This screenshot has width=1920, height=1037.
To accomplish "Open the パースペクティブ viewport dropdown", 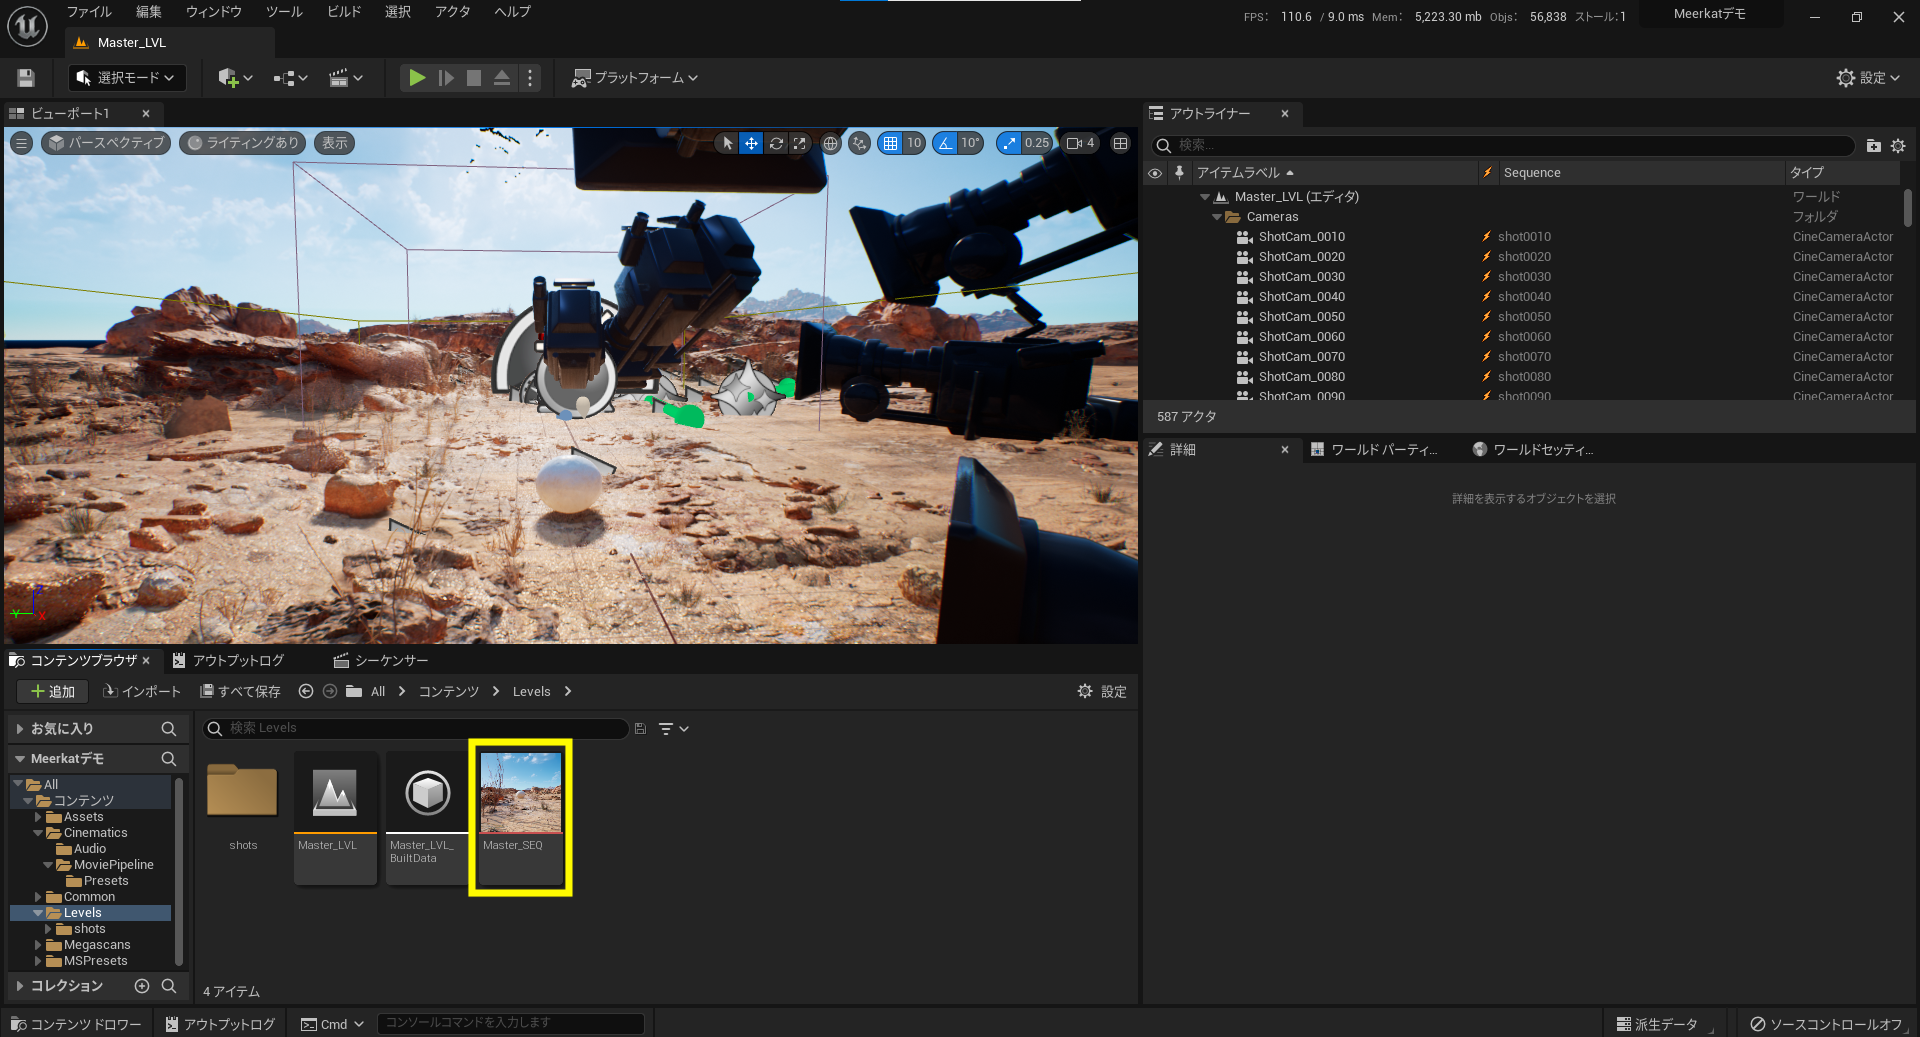I will (x=105, y=143).
